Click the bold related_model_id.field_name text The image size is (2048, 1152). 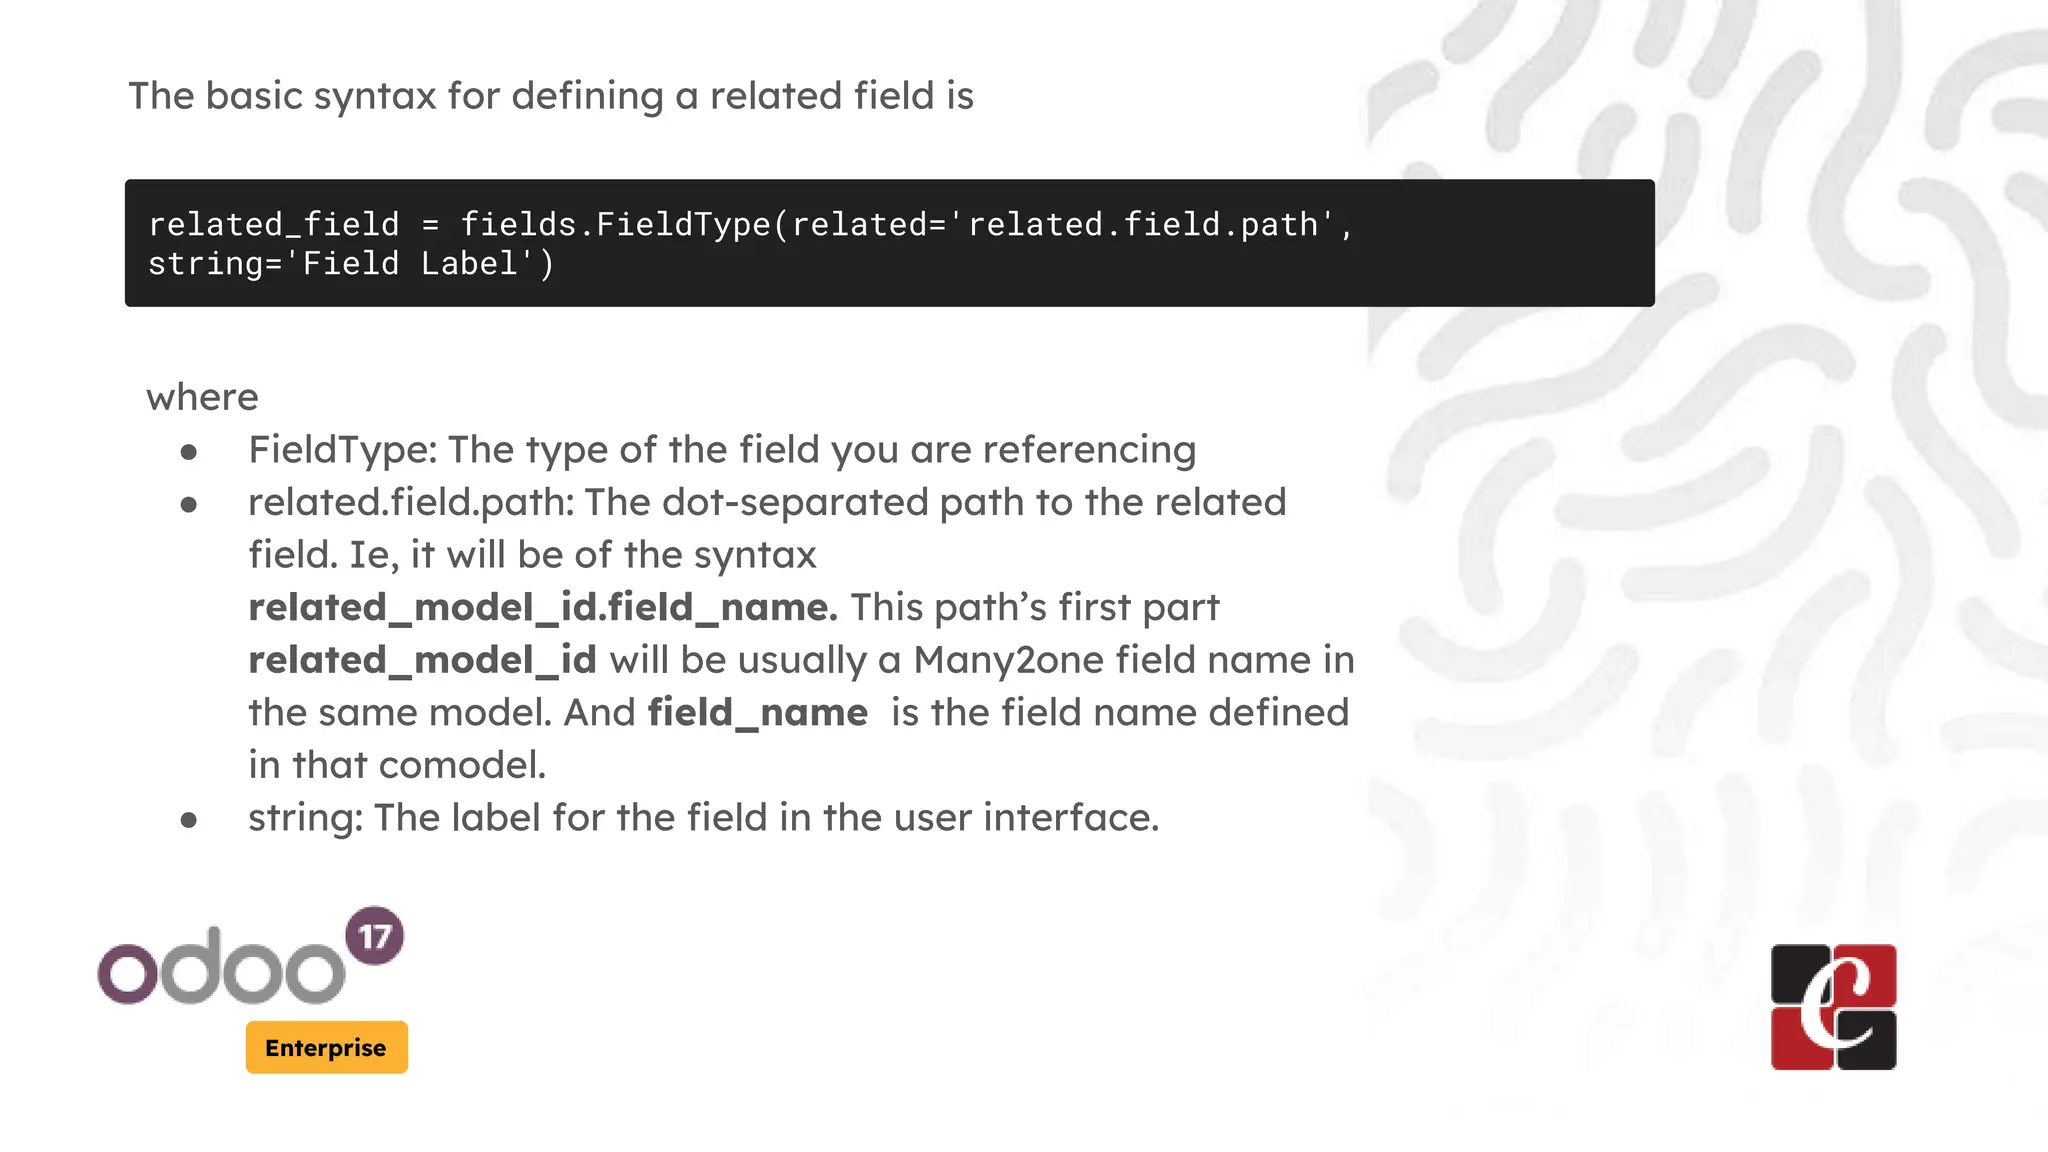click(543, 607)
